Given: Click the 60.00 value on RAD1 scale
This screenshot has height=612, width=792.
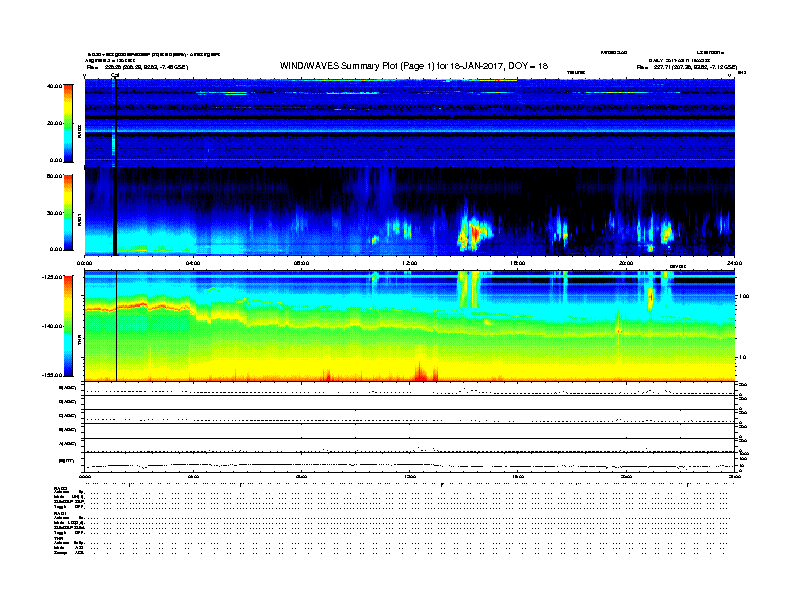Looking at the screenshot, I should 54,176.
